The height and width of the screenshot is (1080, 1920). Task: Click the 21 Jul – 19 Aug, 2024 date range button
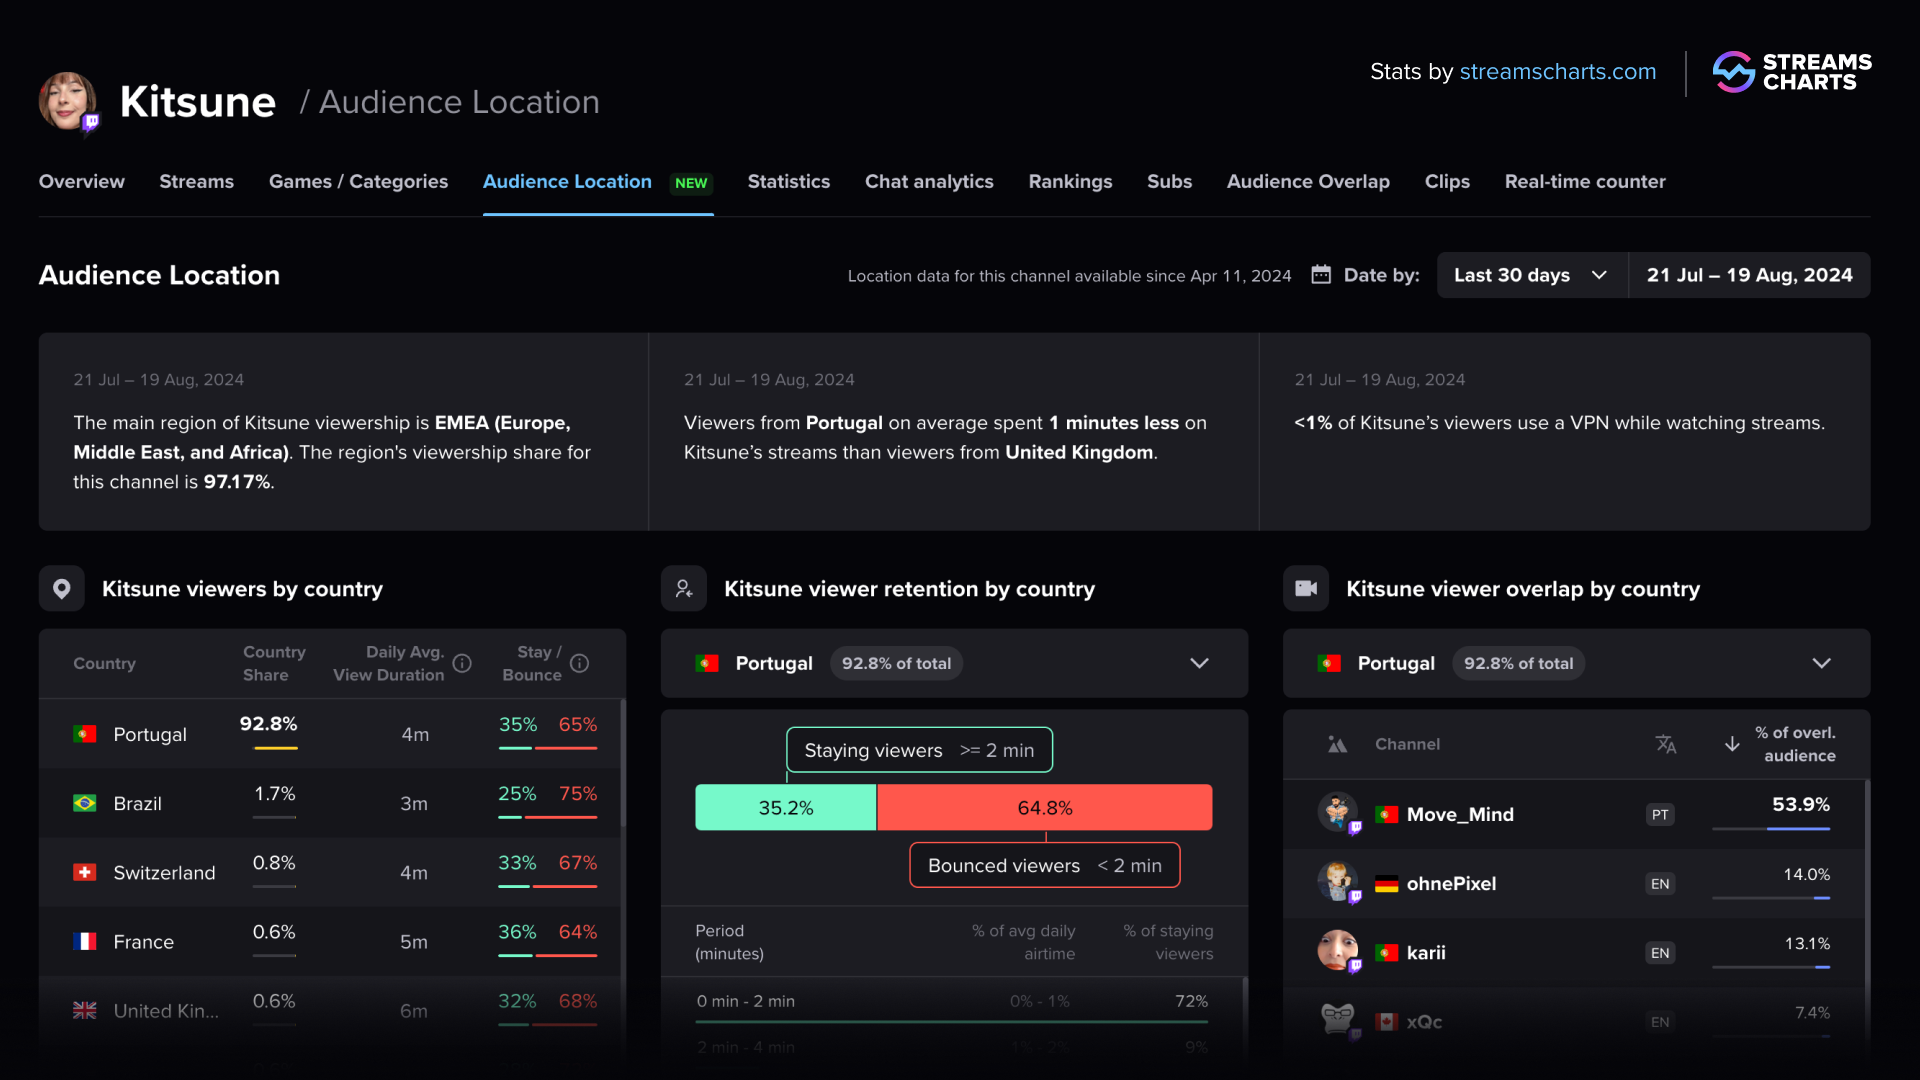(x=1749, y=275)
